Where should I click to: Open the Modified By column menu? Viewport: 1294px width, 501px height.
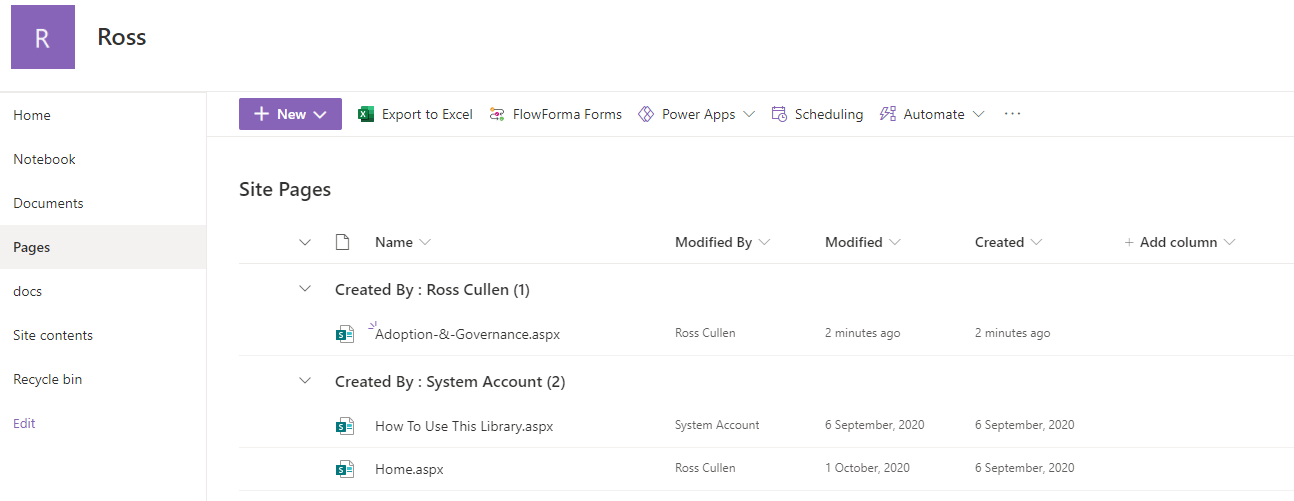[765, 242]
